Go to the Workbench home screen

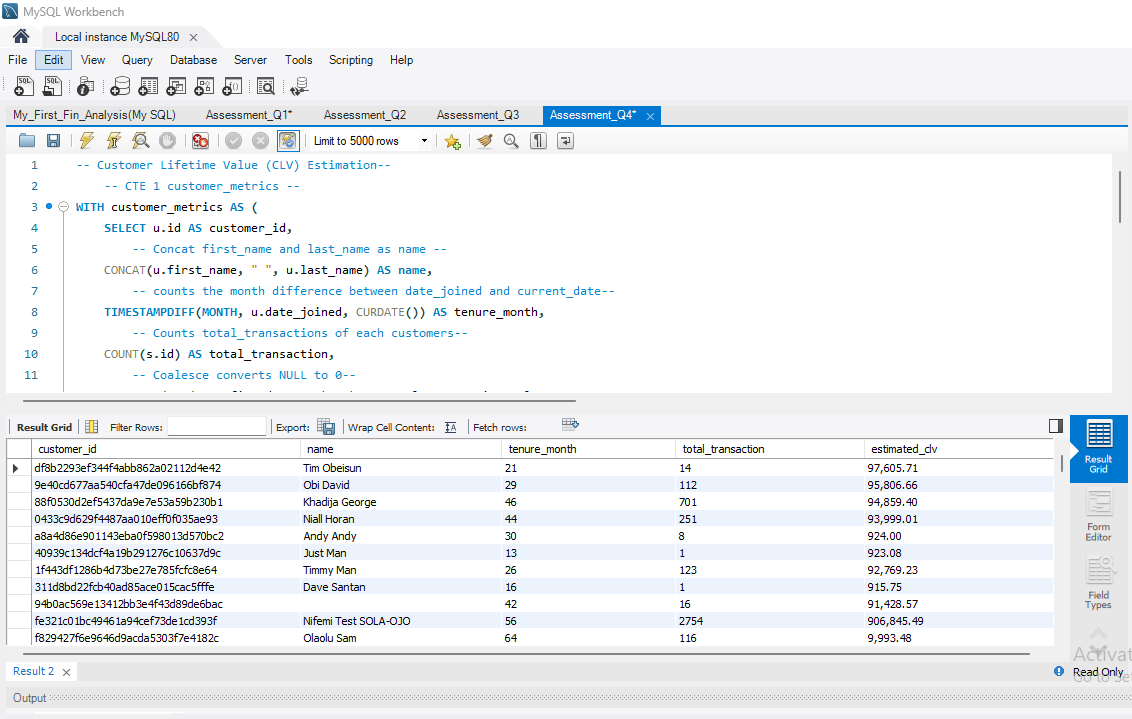coord(21,36)
